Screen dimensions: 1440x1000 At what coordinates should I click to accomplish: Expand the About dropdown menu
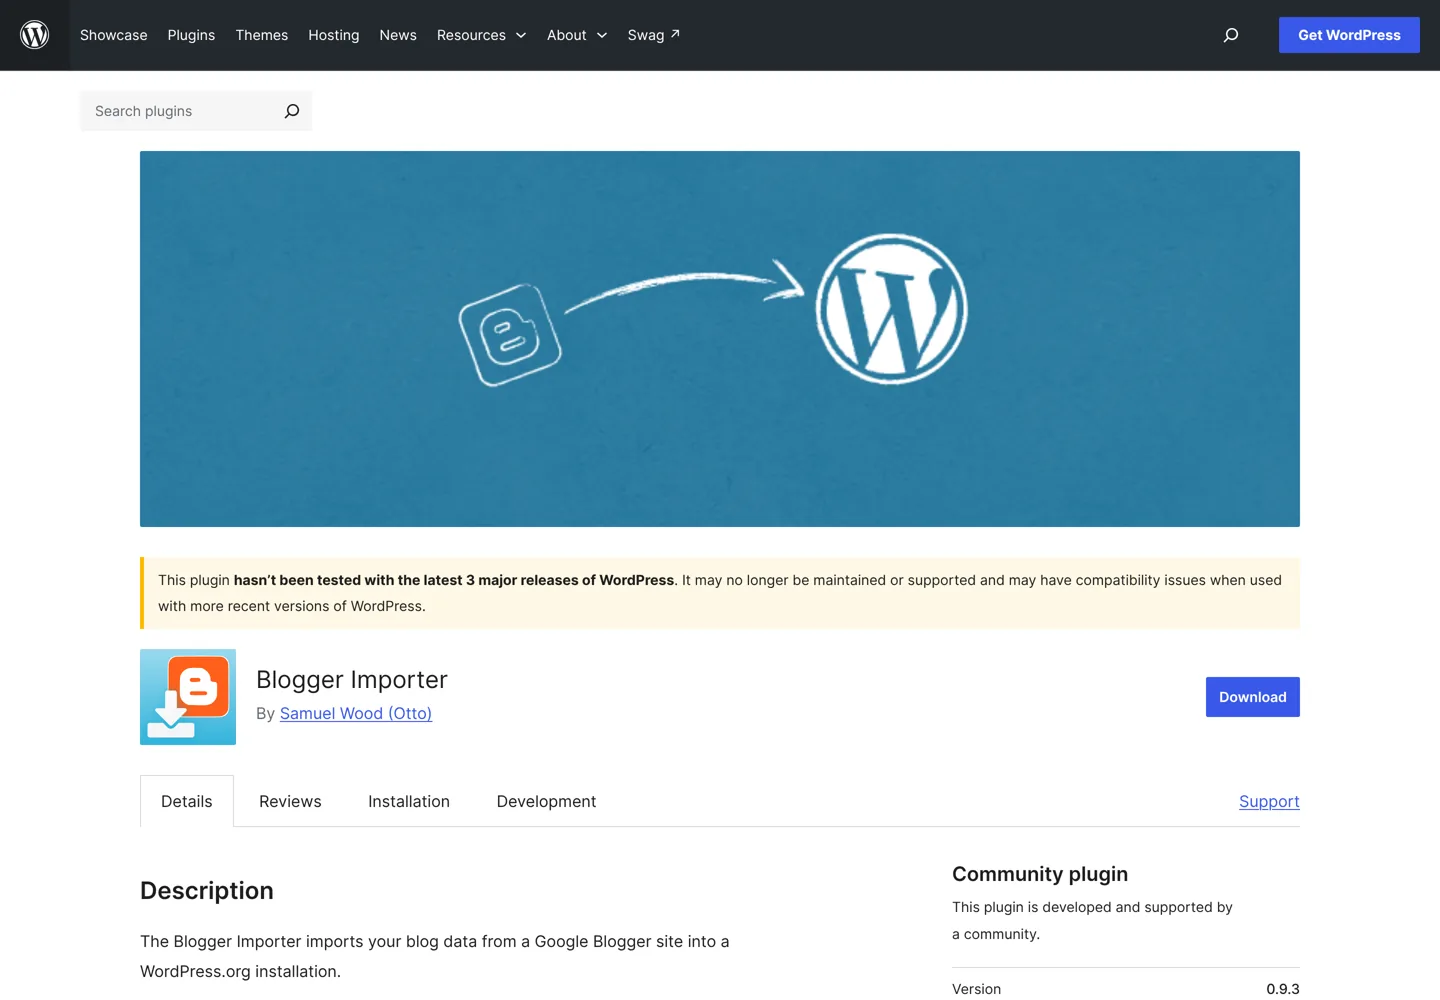pyautogui.click(x=577, y=35)
